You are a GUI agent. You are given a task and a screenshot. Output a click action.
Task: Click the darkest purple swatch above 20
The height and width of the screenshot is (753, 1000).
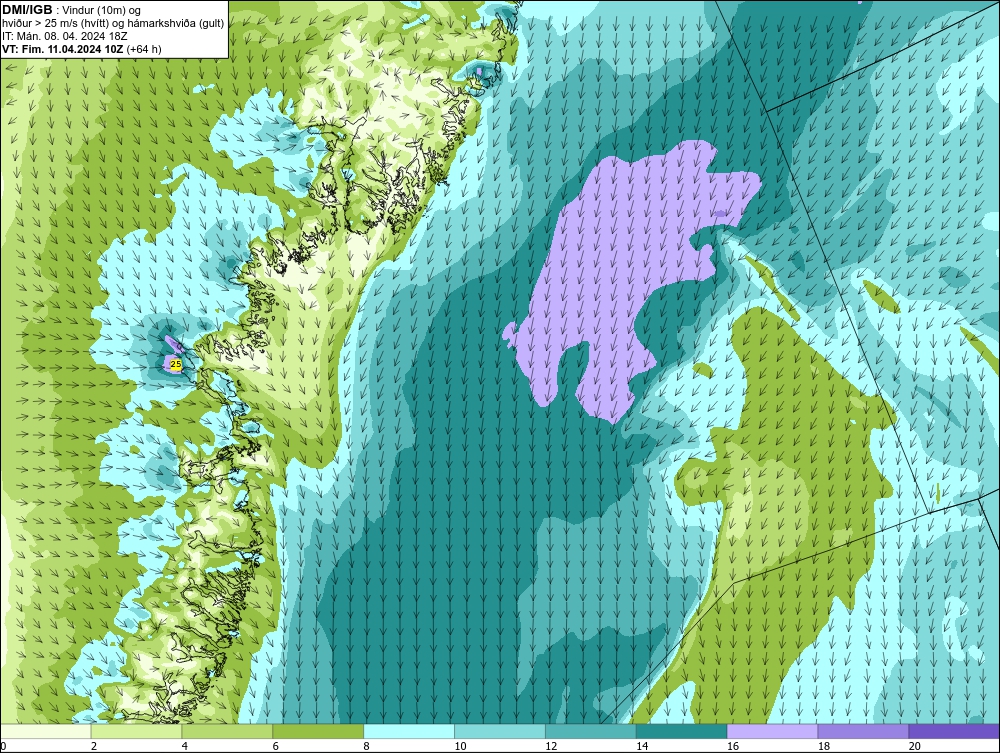pyautogui.click(x=954, y=731)
